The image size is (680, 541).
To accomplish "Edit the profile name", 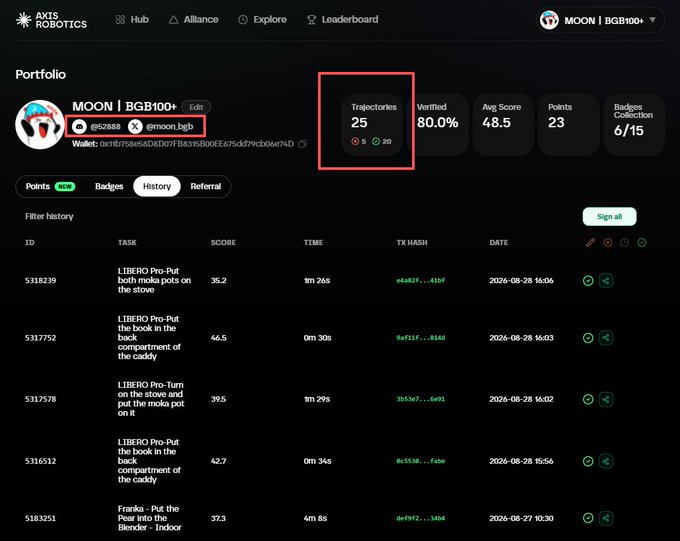I will point(196,107).
